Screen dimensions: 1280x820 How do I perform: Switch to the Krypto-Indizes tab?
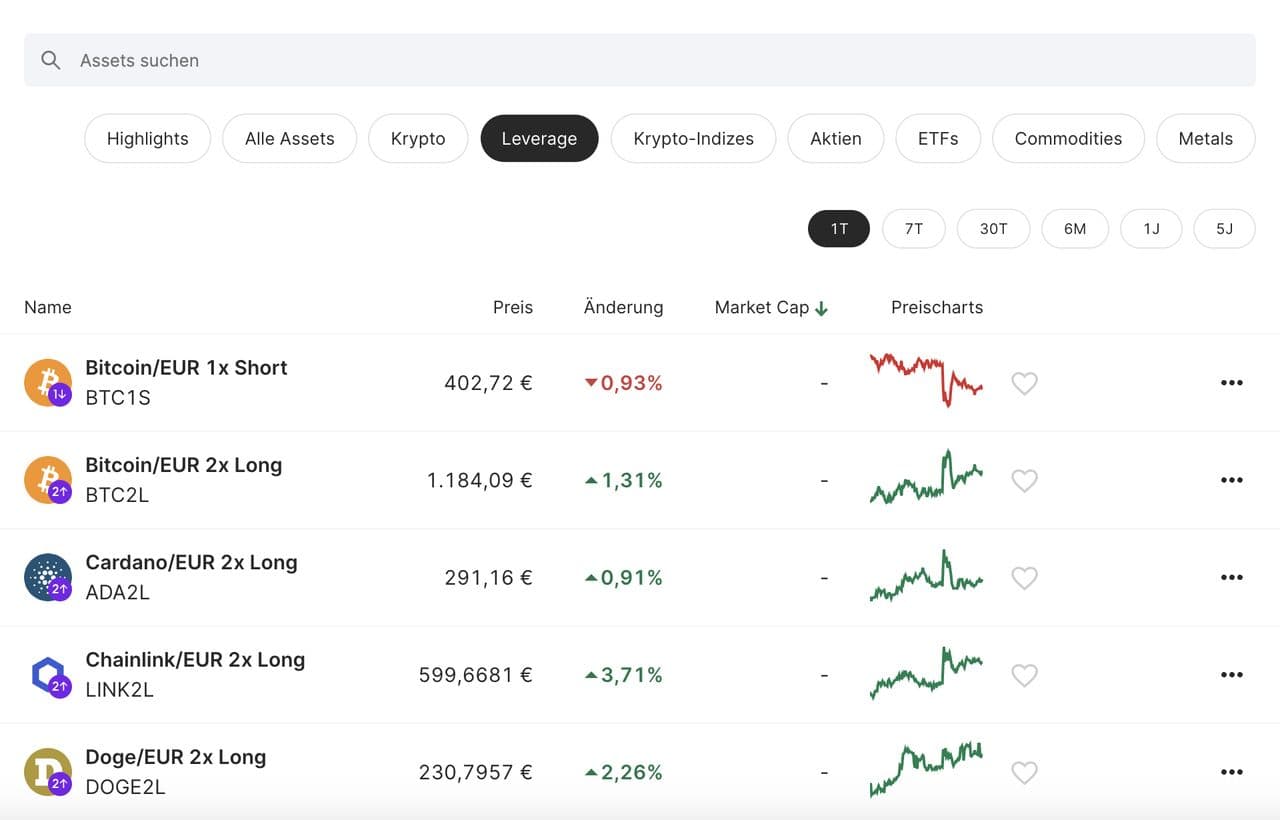[x=693, y=139]
